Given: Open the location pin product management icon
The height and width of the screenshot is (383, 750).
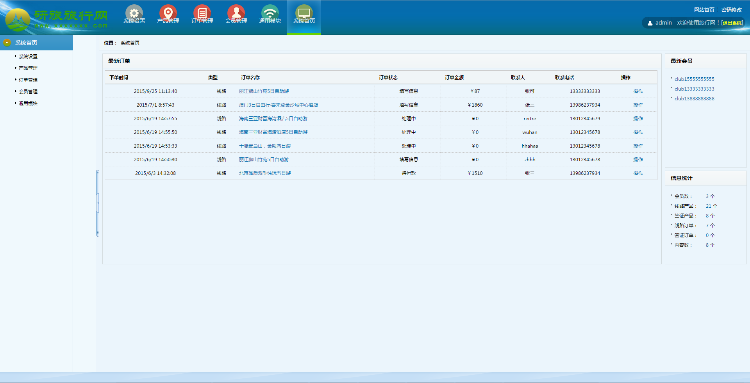Looking at the screenshot, I should click(168, 12).
